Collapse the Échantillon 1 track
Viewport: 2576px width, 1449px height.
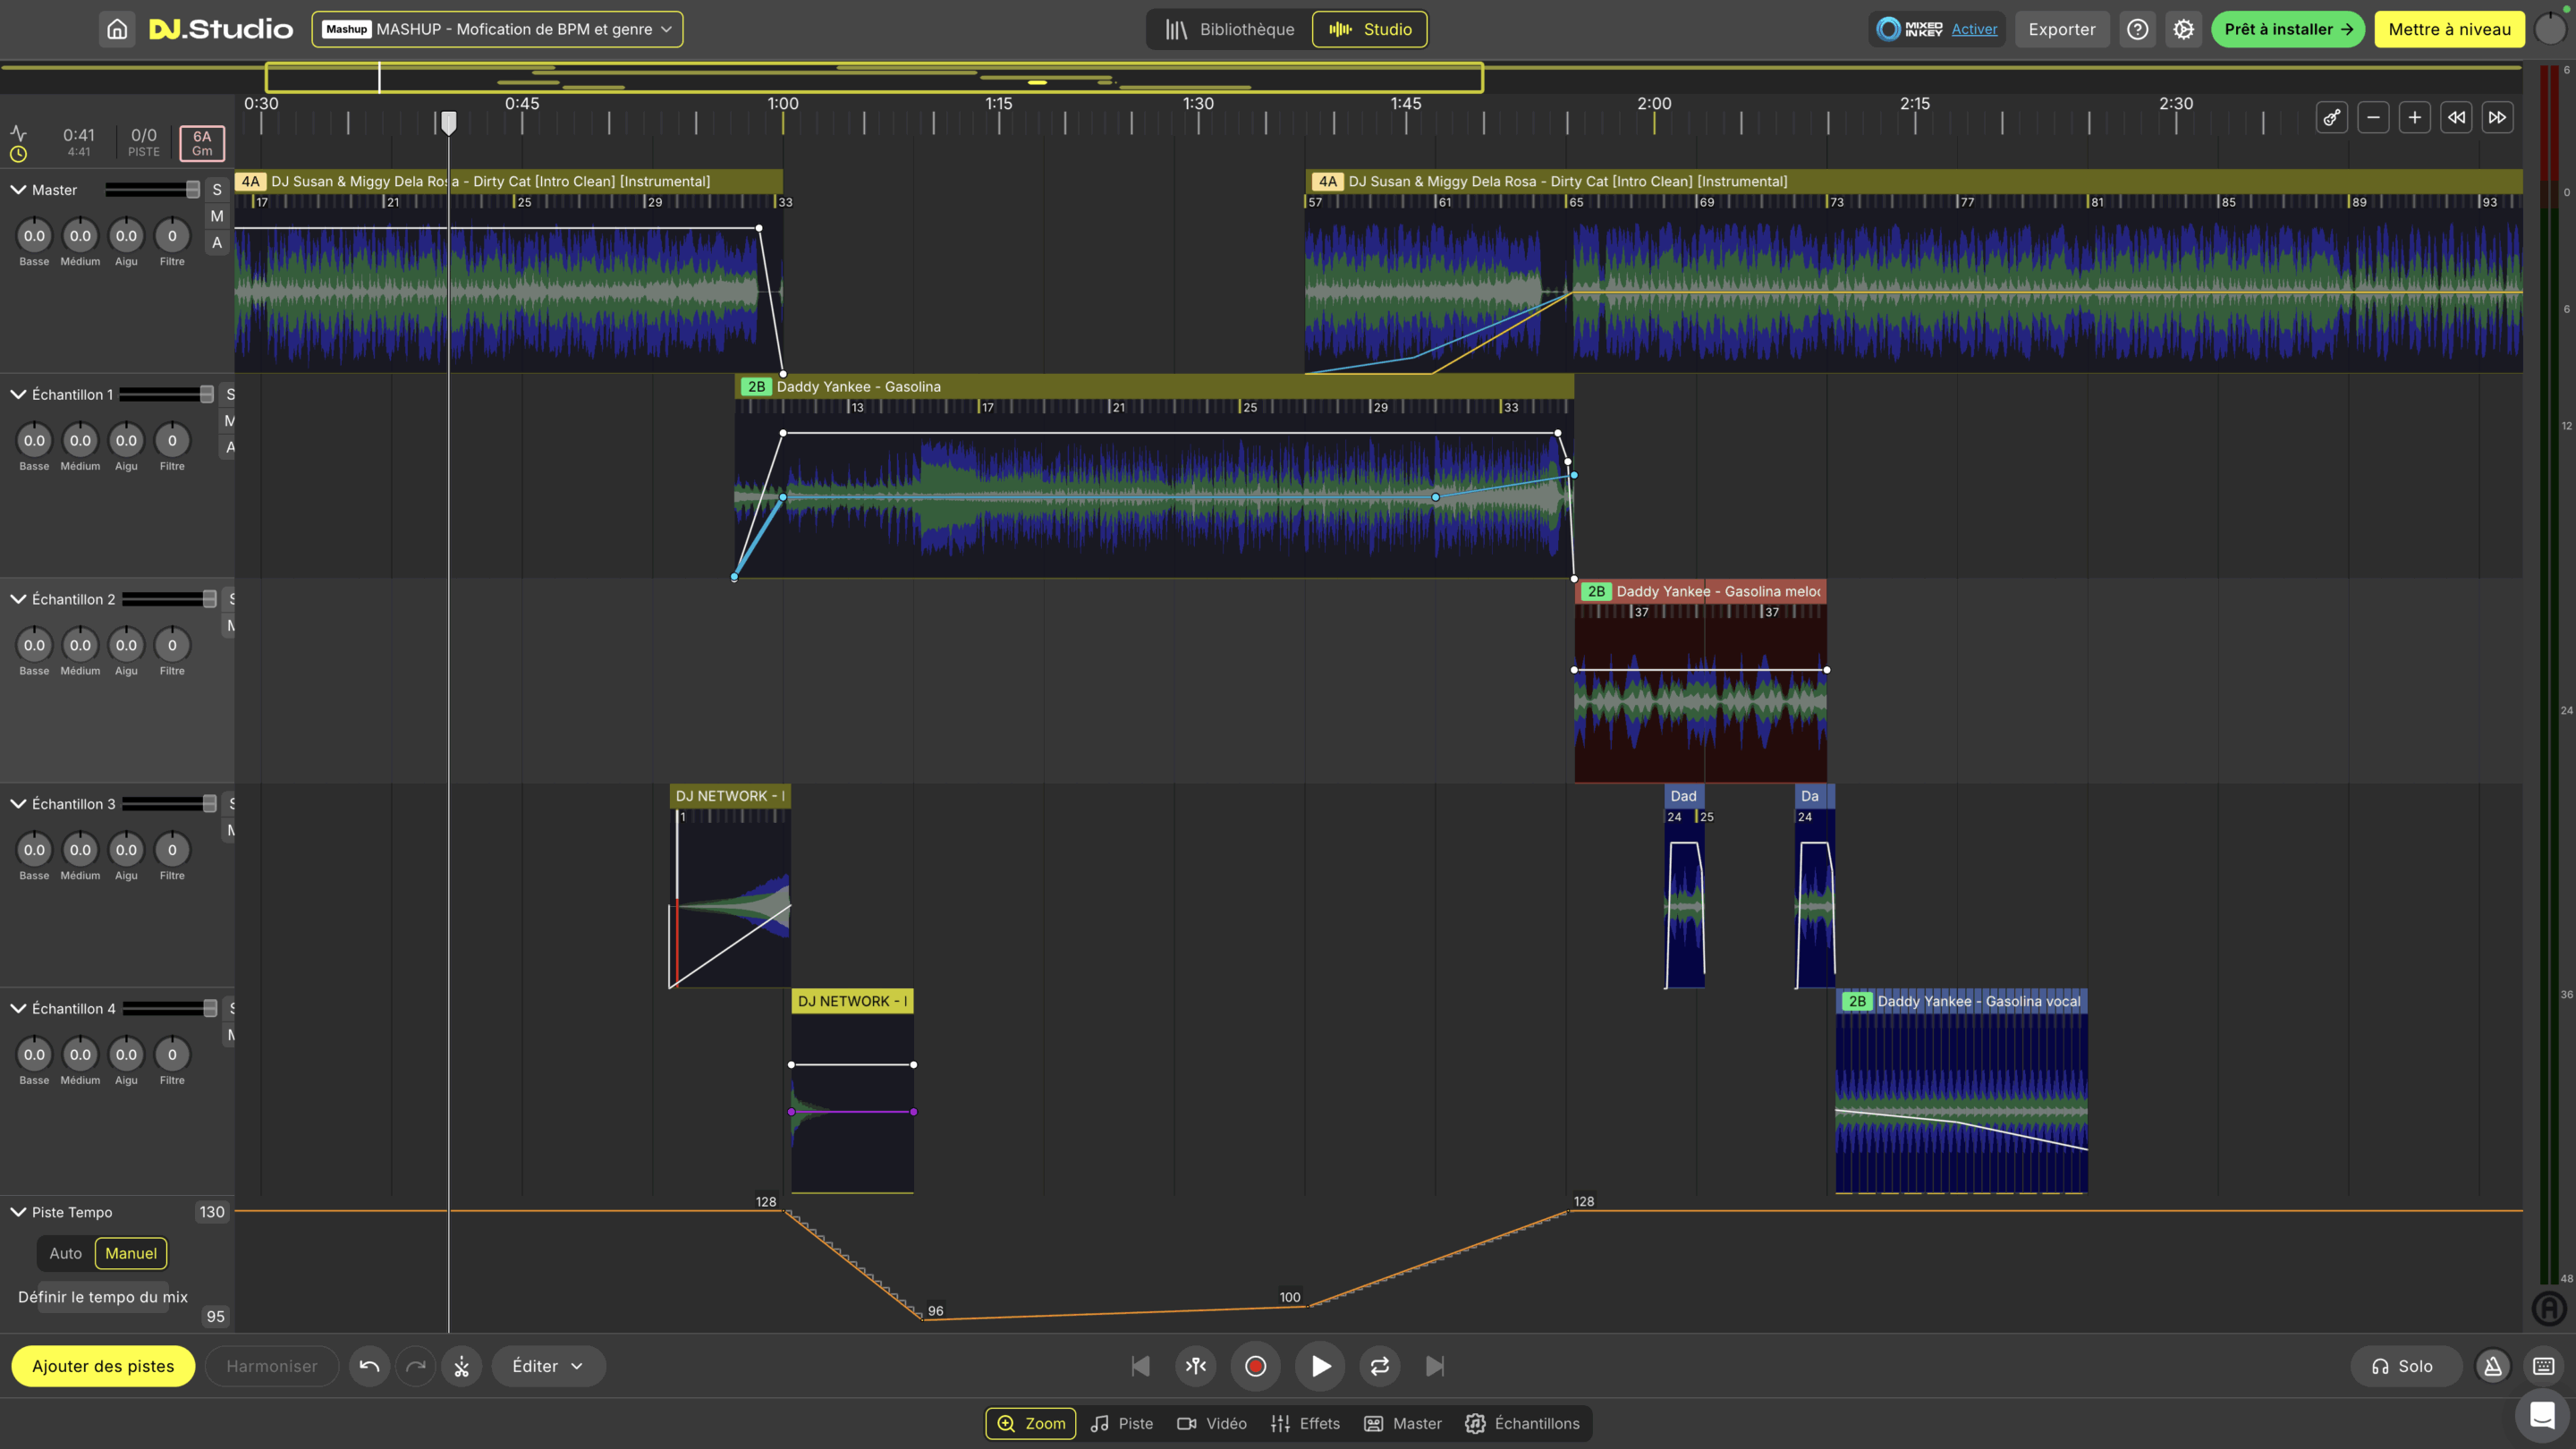(x=18, y=394)
